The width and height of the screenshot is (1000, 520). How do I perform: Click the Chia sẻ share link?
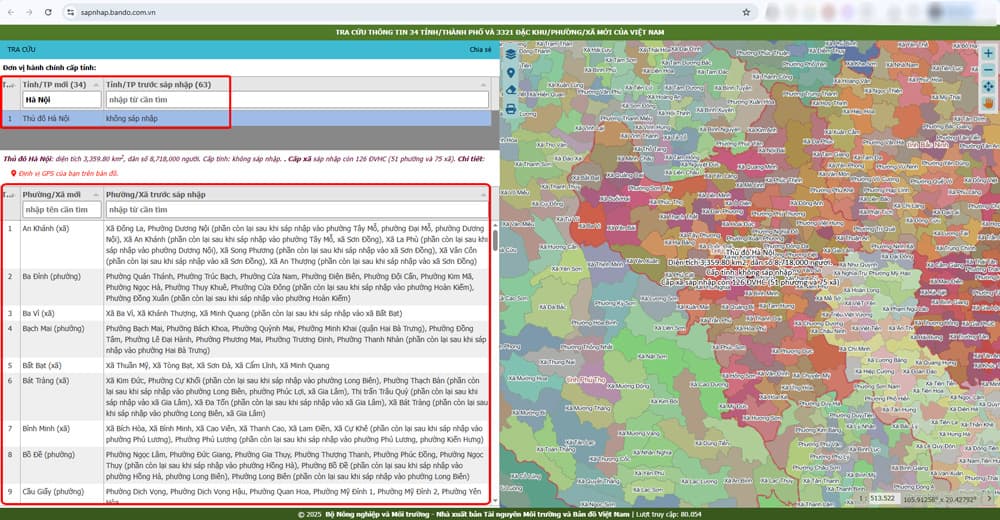[480, 48]
